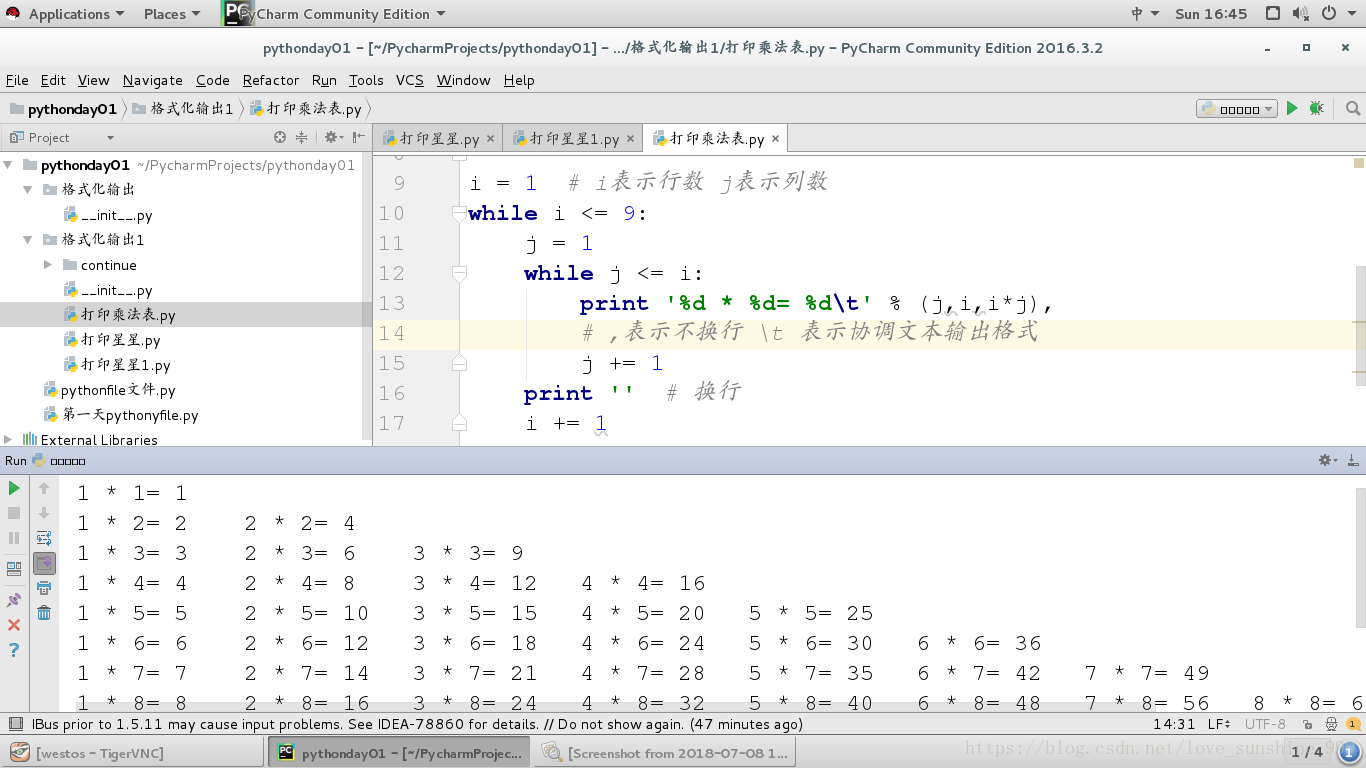Open the 中 input method dropdown

pos(1145,14)
